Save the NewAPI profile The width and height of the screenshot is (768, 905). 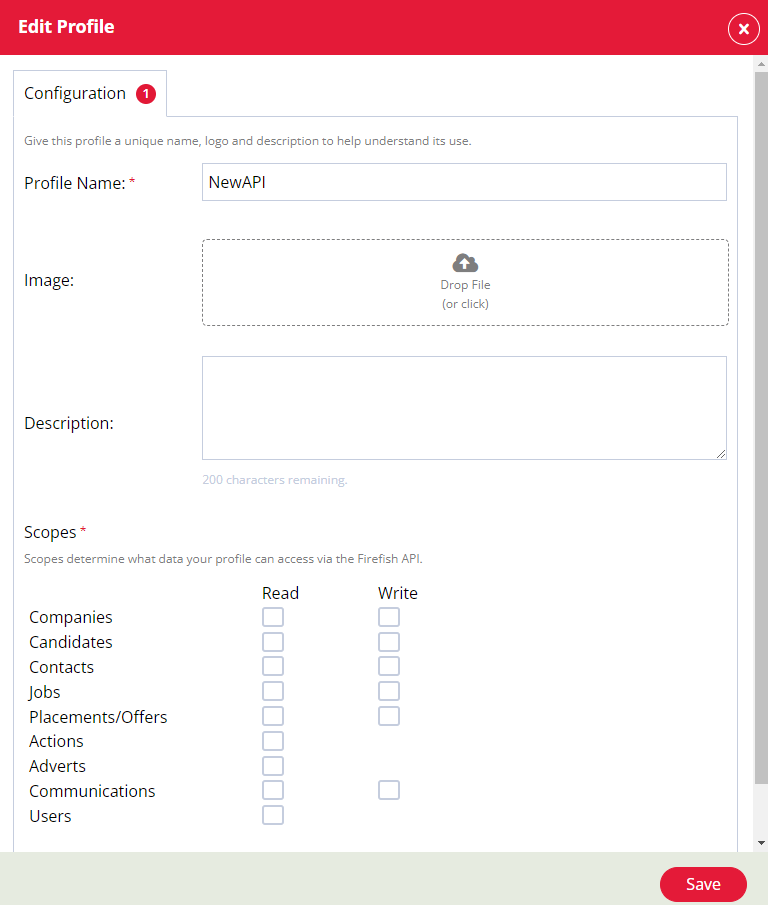[703, 884]
